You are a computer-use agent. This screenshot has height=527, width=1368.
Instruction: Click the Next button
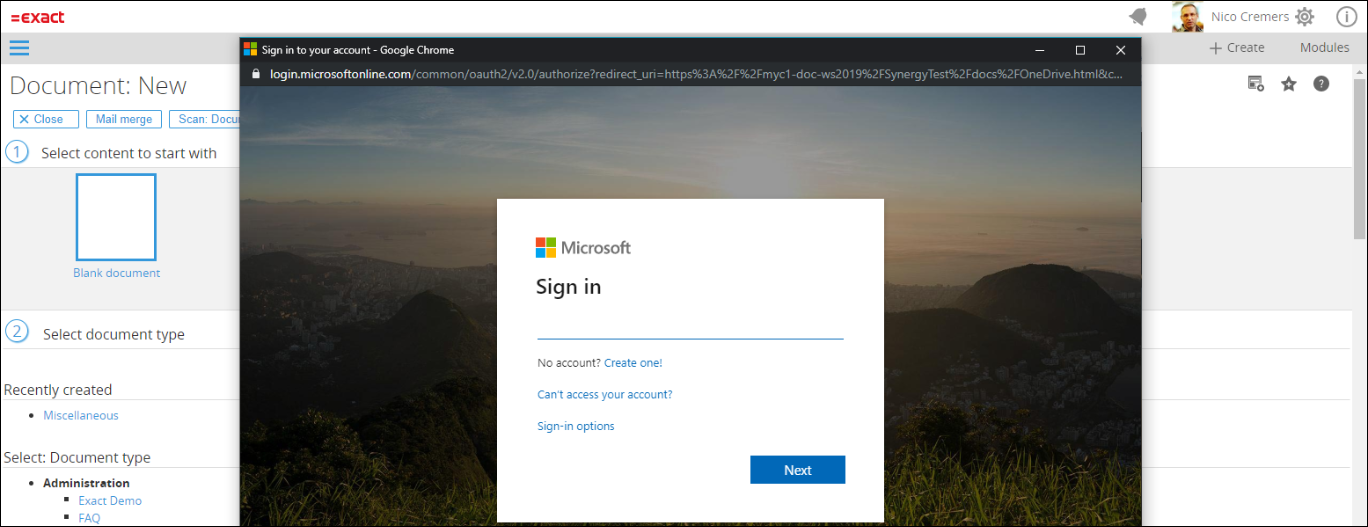coord(798,470)
